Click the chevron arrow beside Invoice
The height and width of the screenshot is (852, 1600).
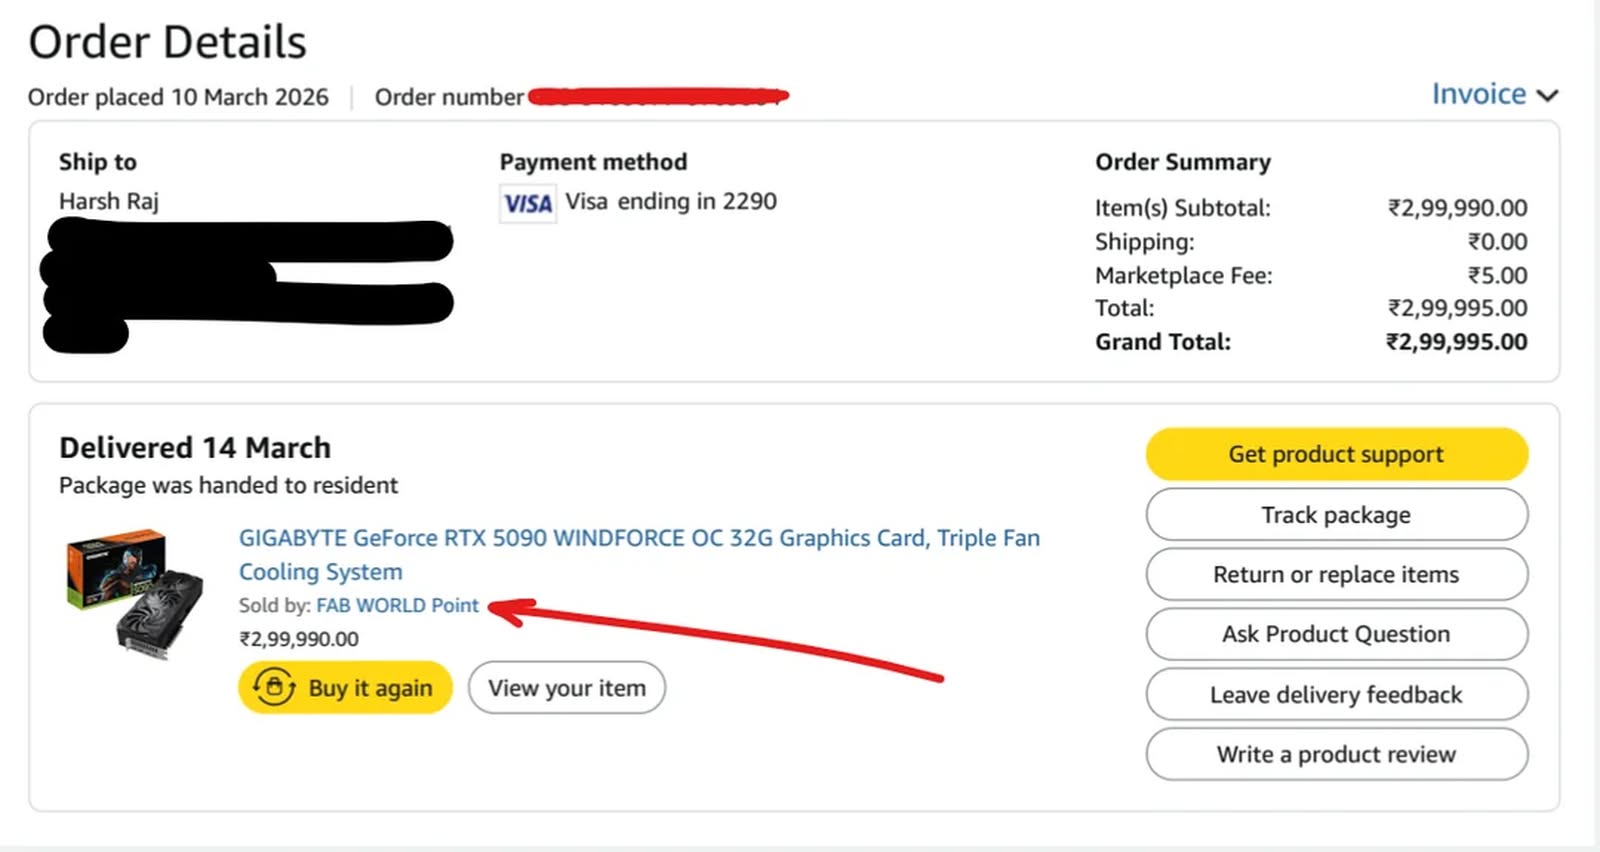pyautogui.click(x=1547, y=96)
